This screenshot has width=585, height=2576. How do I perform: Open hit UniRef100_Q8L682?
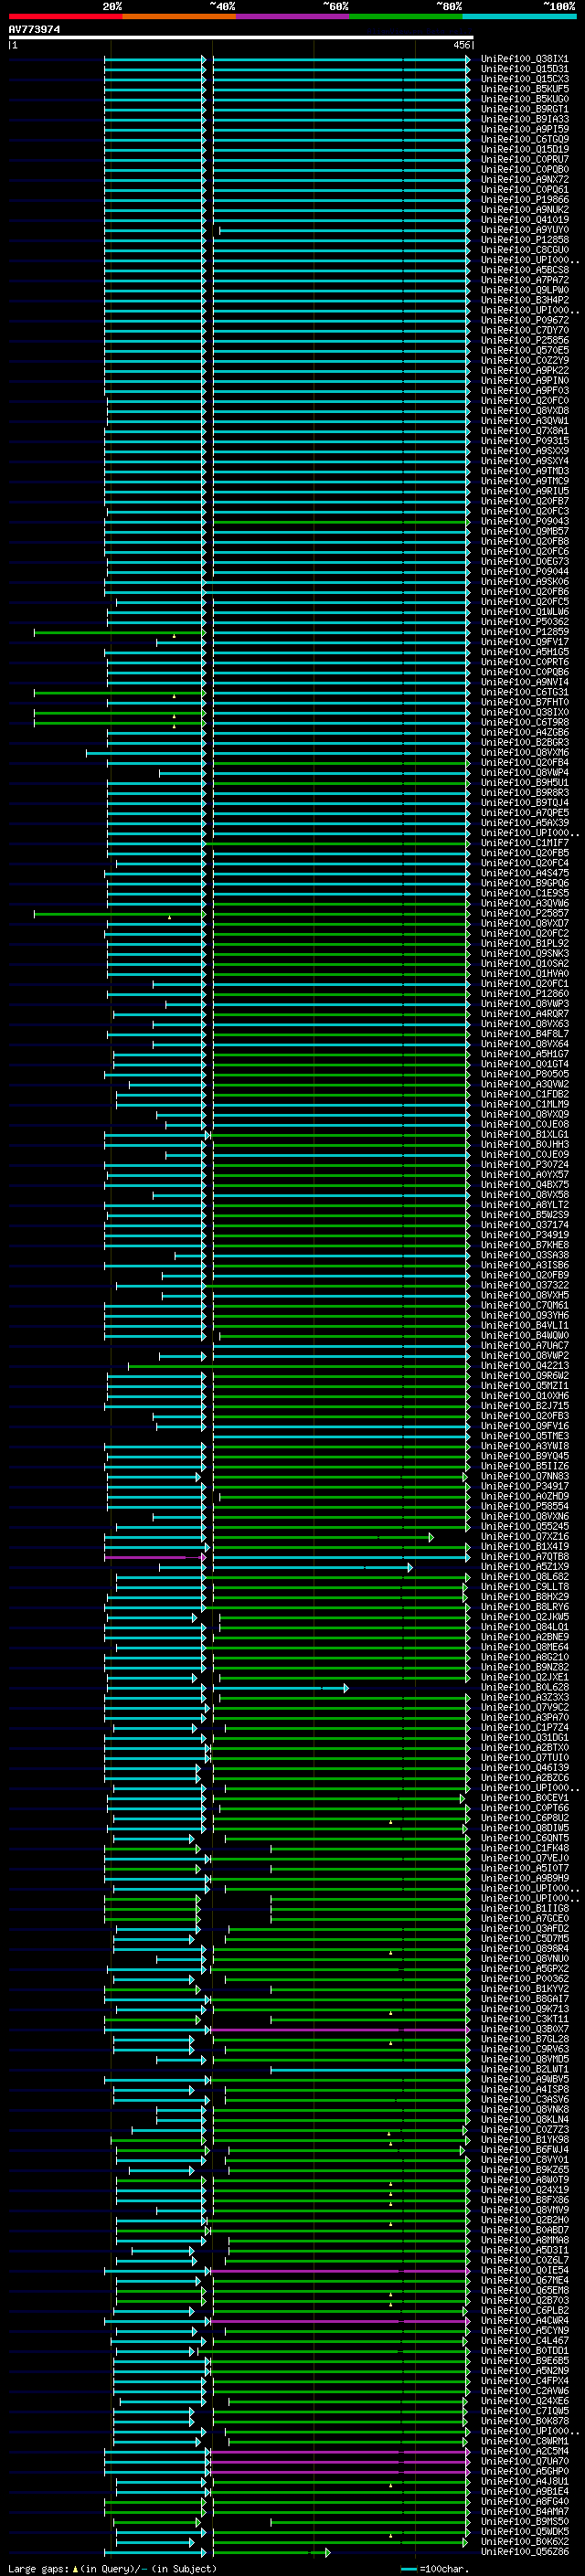[524, 1577]
